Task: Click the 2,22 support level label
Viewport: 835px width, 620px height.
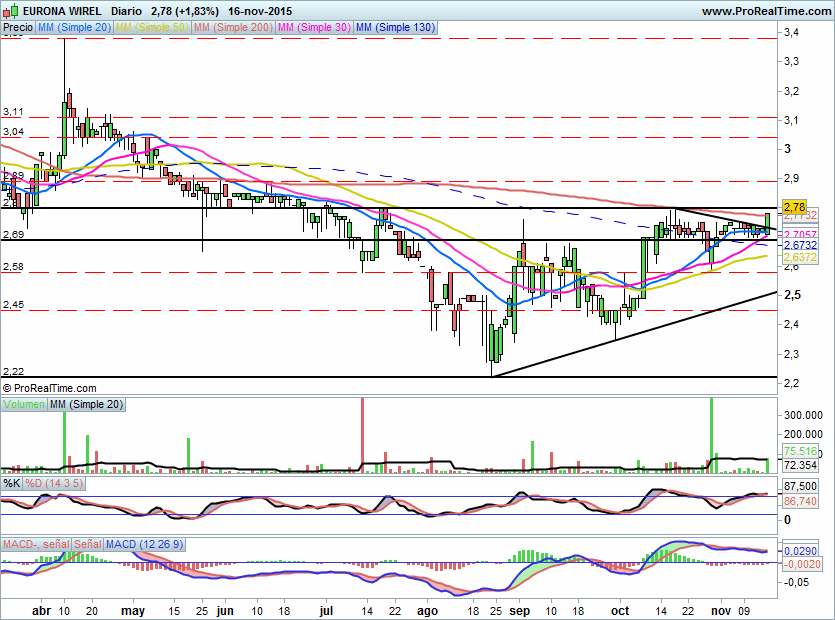Action: [x=13, y=371]
